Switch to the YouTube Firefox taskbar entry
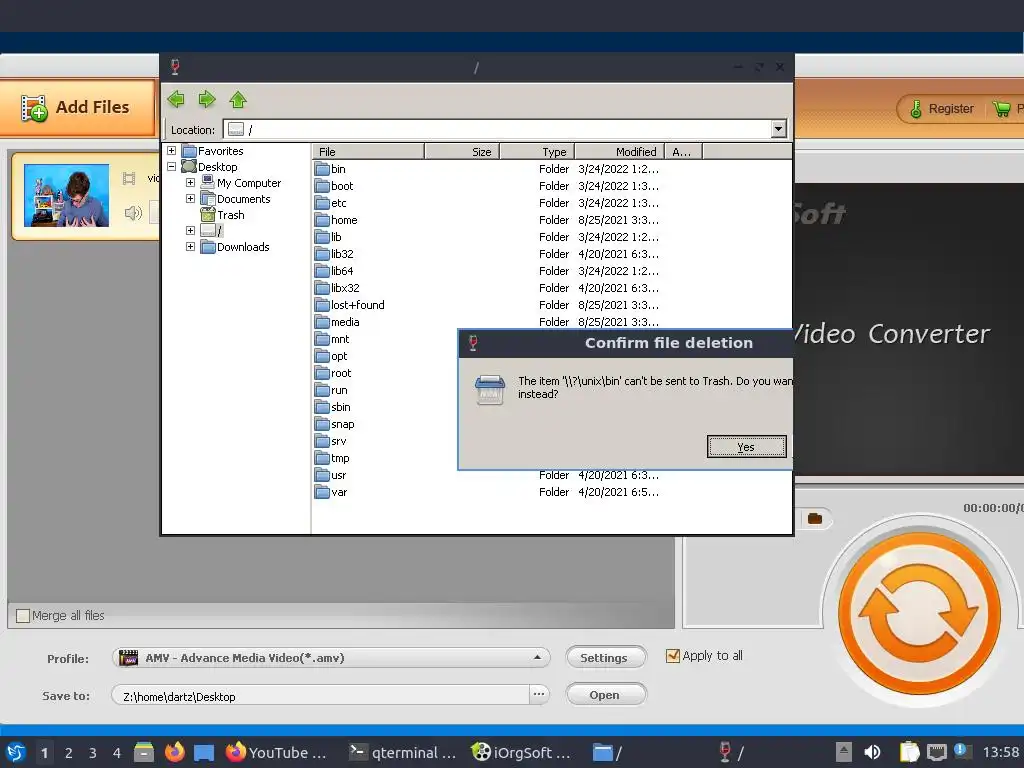Viewport: 1024px width, 768px height. (276, 753)
